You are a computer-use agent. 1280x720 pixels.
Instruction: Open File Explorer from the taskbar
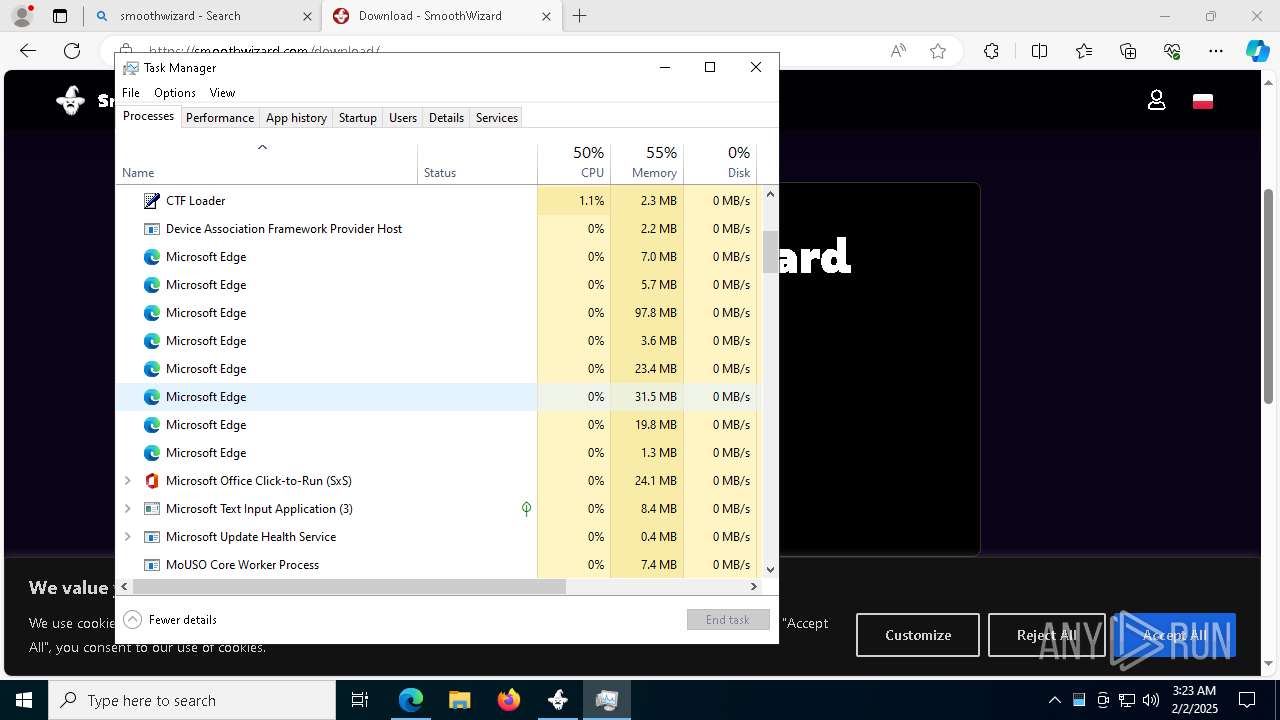pos(460,700)
